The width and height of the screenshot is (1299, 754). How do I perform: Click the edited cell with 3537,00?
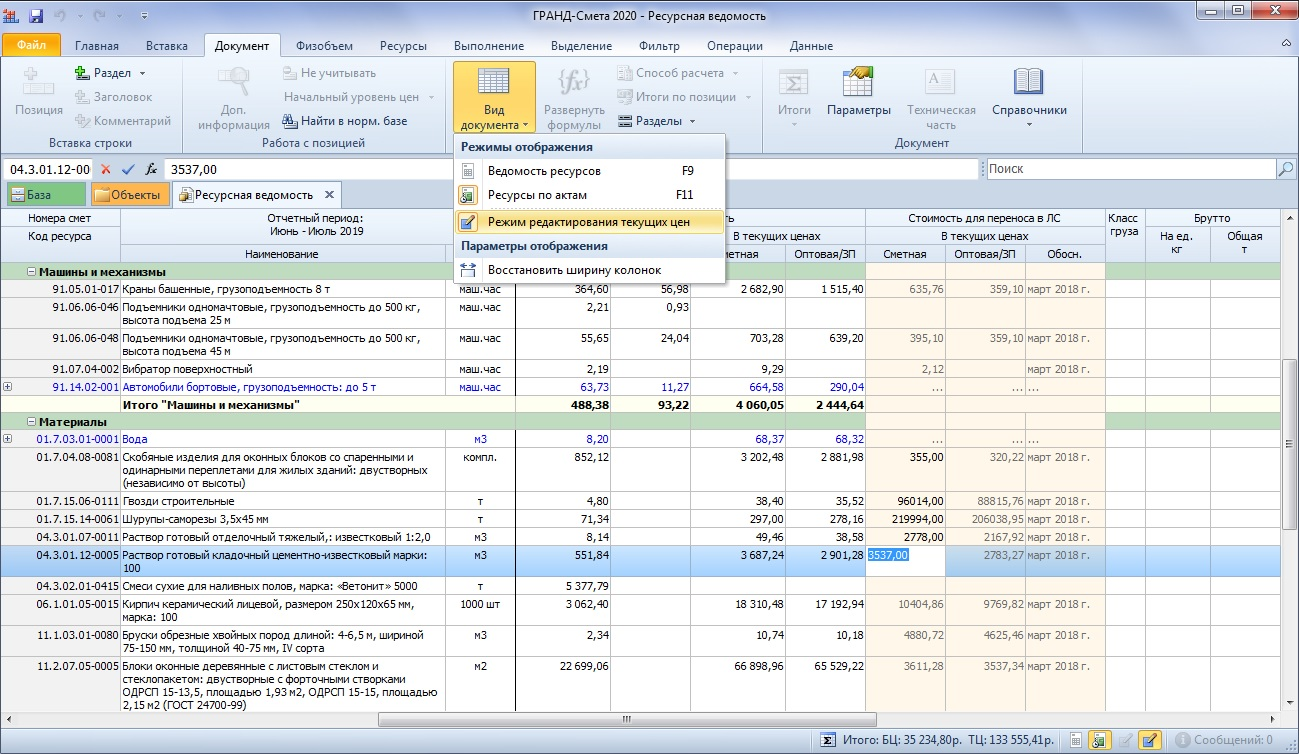point(905,561)
